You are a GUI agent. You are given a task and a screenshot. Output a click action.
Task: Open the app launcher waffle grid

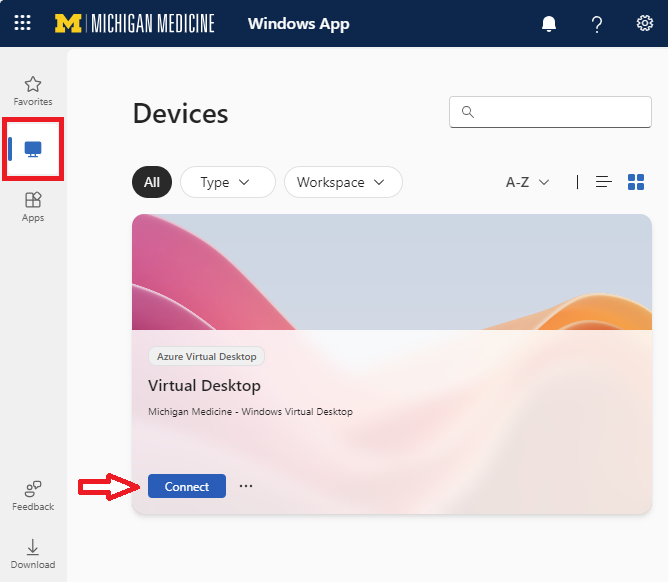(22, 23)
